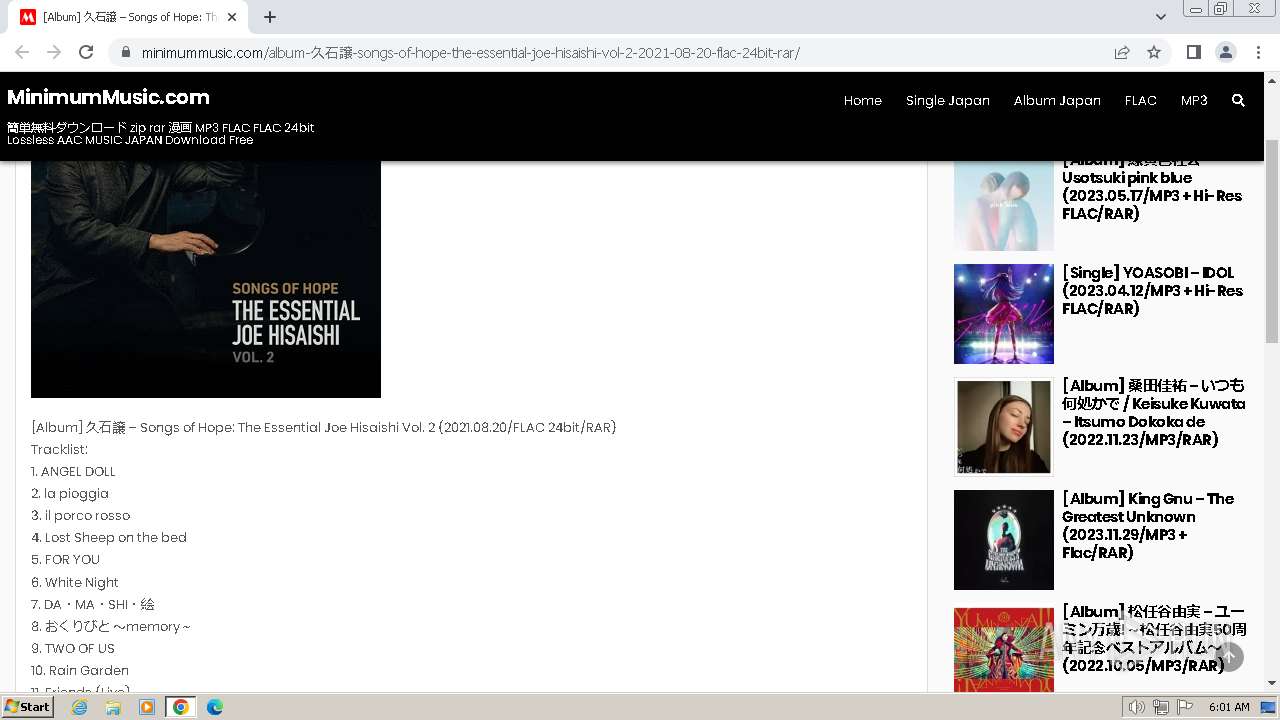Open the Keisuke Kuwata Itsumo Dokoka de link
The height and width of the screenshot is (720, 1280).
click(x=1153, y=412)
